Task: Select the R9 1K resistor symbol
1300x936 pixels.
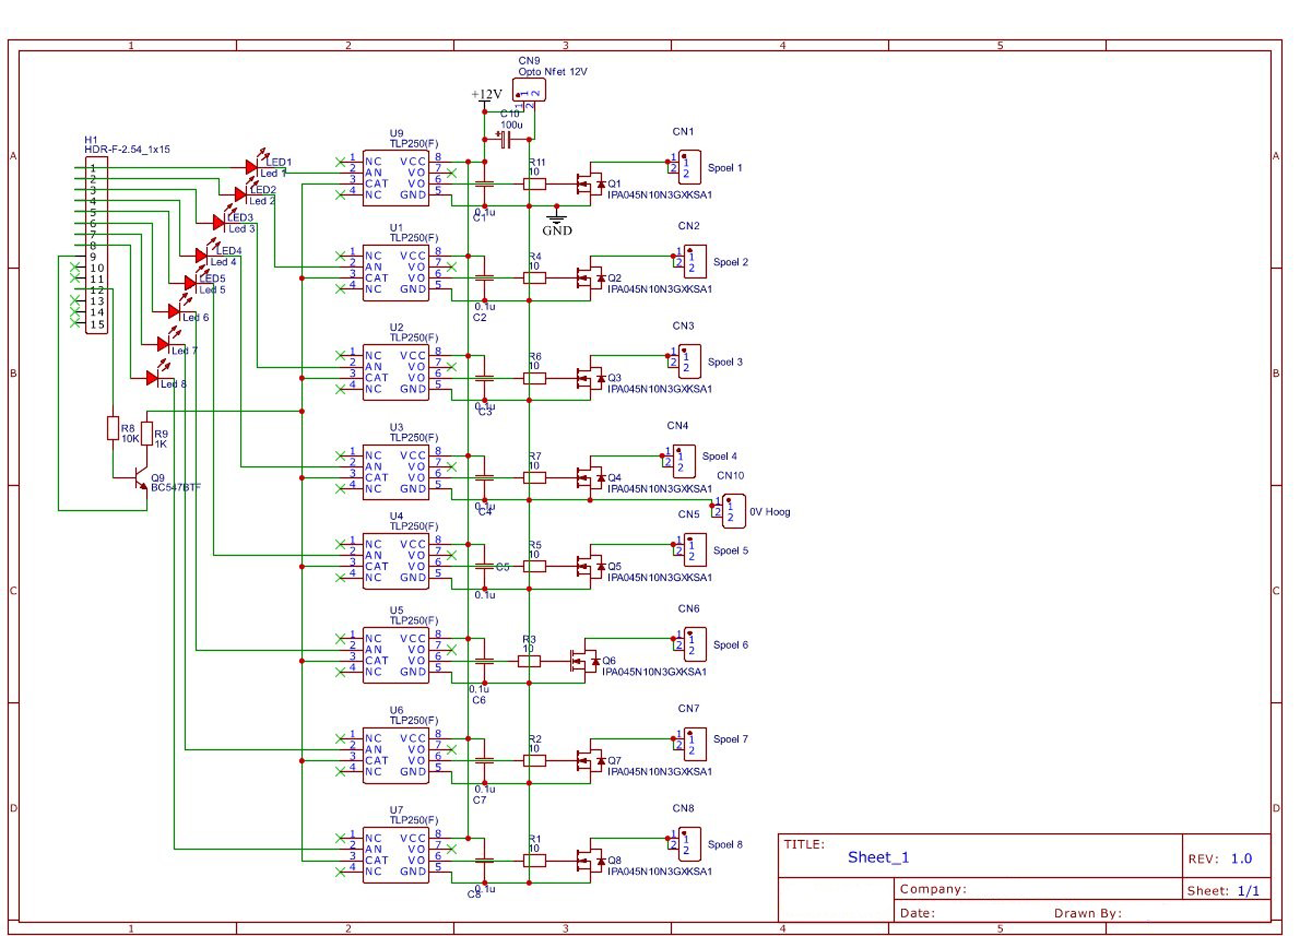Action: pos(147,434)
